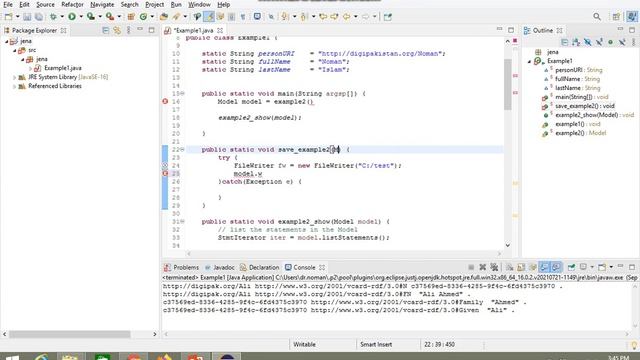
Task: Close the Example1.java editor tab
Action: [220, 31]
